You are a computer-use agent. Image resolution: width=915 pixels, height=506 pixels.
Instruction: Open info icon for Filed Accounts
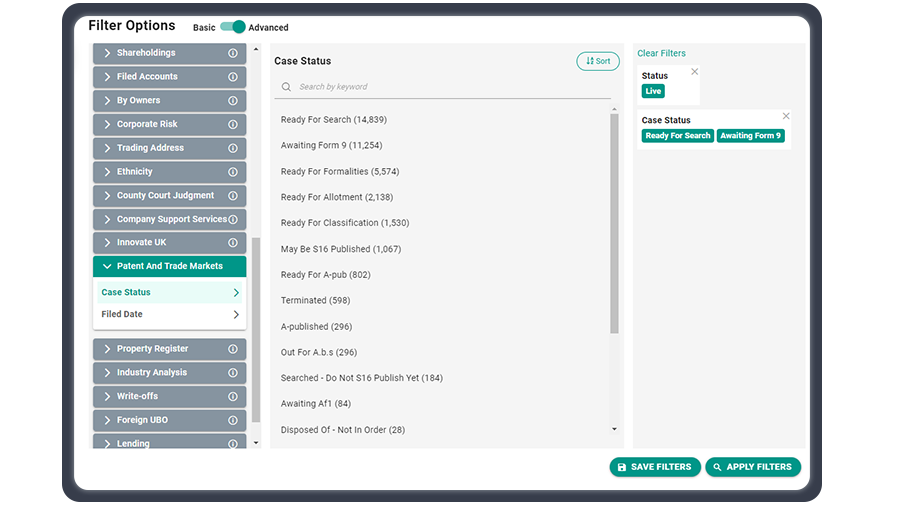233,77
